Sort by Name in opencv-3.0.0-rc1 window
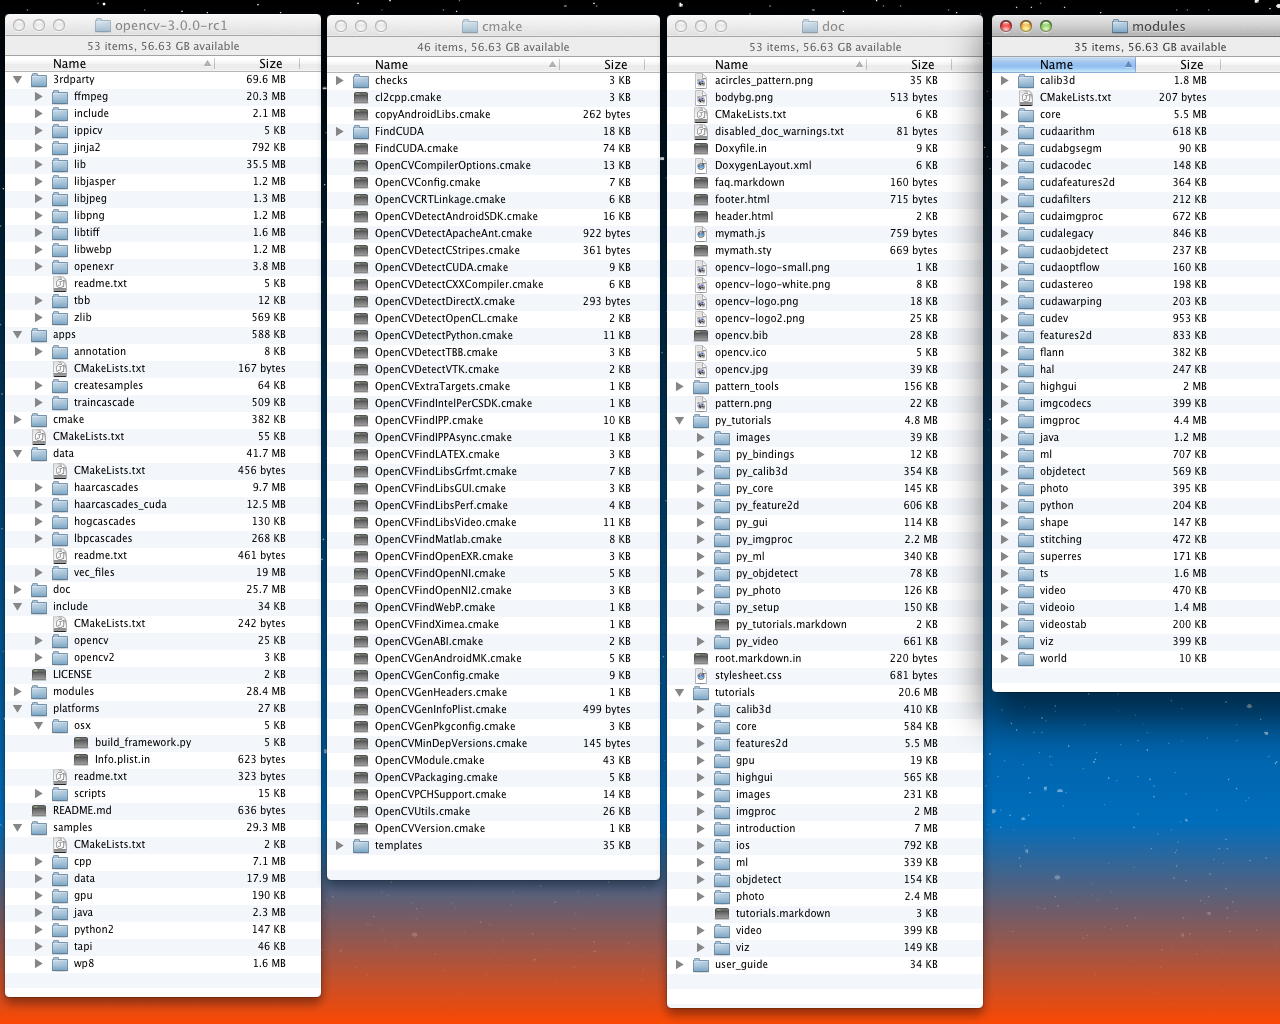The height and width of the screenshot is (1024, 1280). pyautogui.click(x=110, y=63)
